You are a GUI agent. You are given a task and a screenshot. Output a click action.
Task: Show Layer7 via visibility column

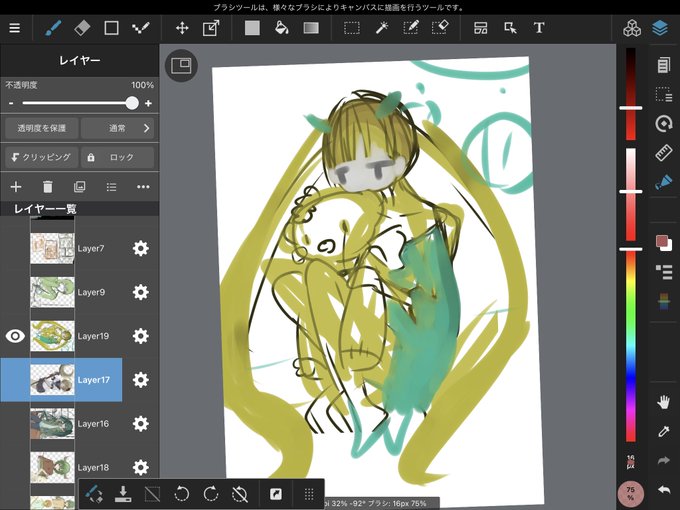click(x=15, y=248)
